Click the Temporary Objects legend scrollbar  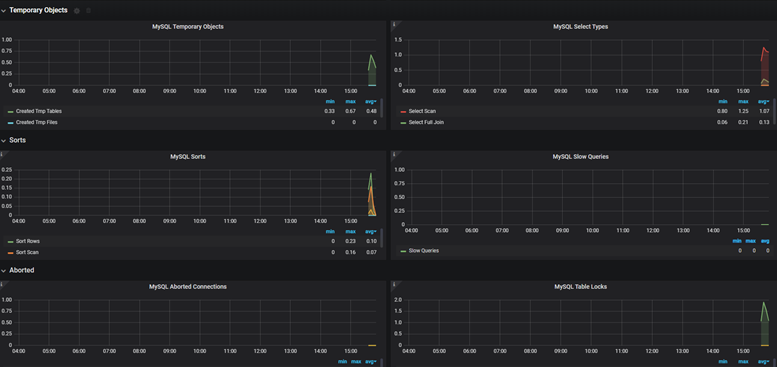(x=381, y=107)
